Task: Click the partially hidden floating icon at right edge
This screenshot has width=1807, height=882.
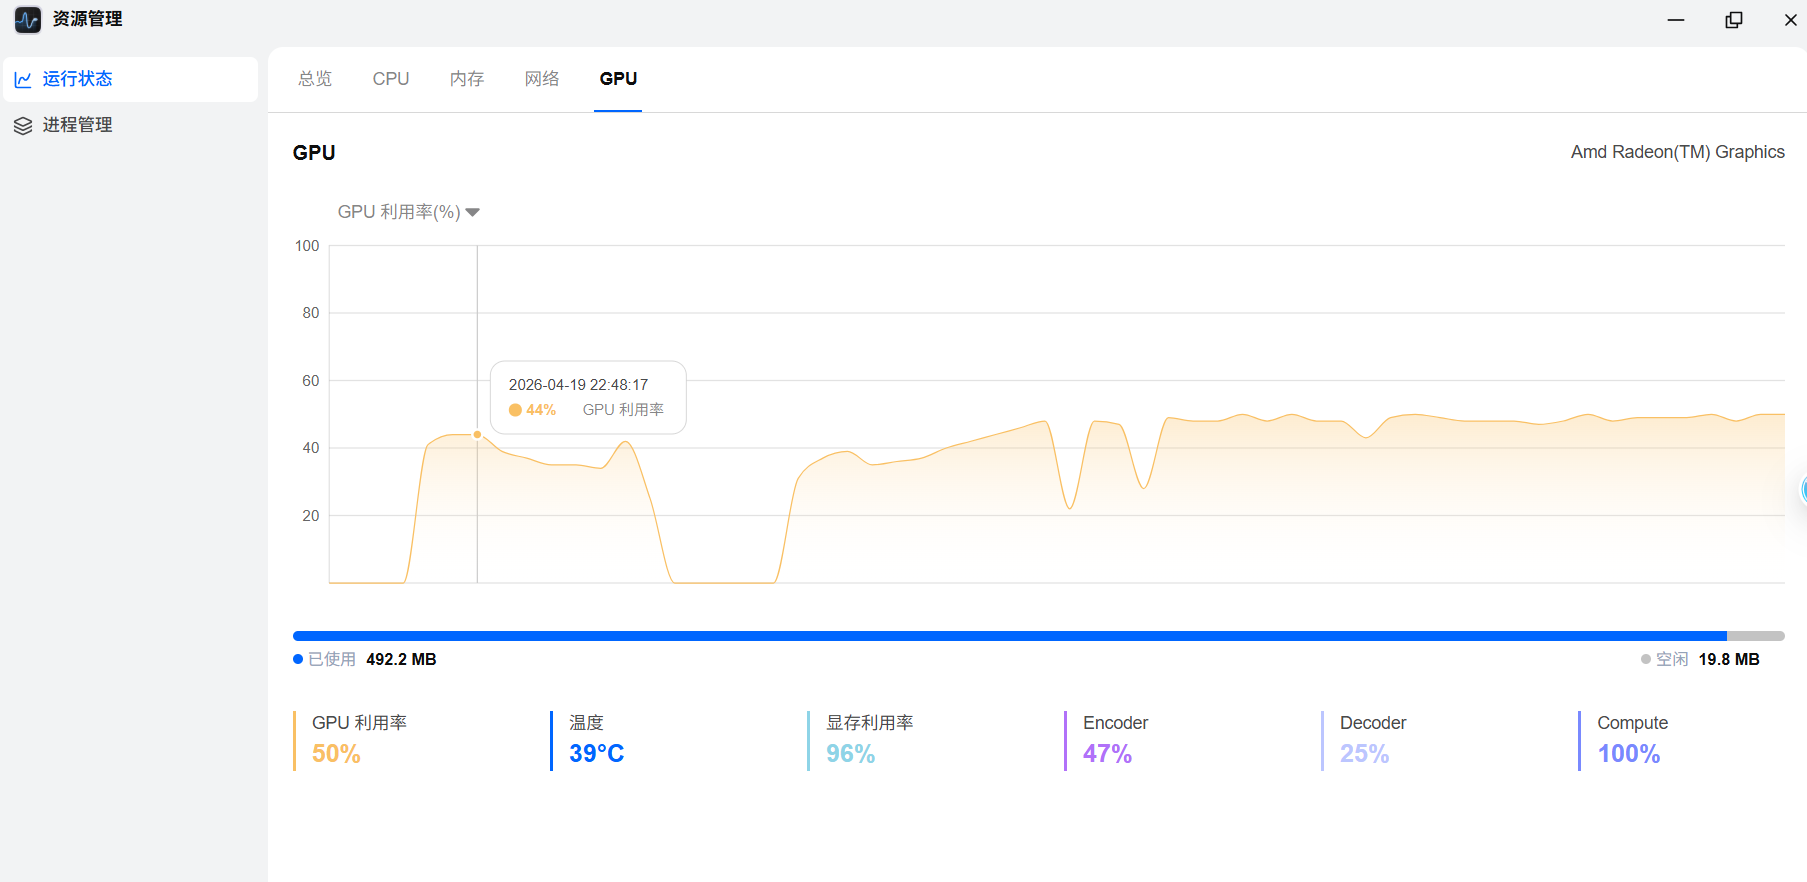Action: 1802,489
